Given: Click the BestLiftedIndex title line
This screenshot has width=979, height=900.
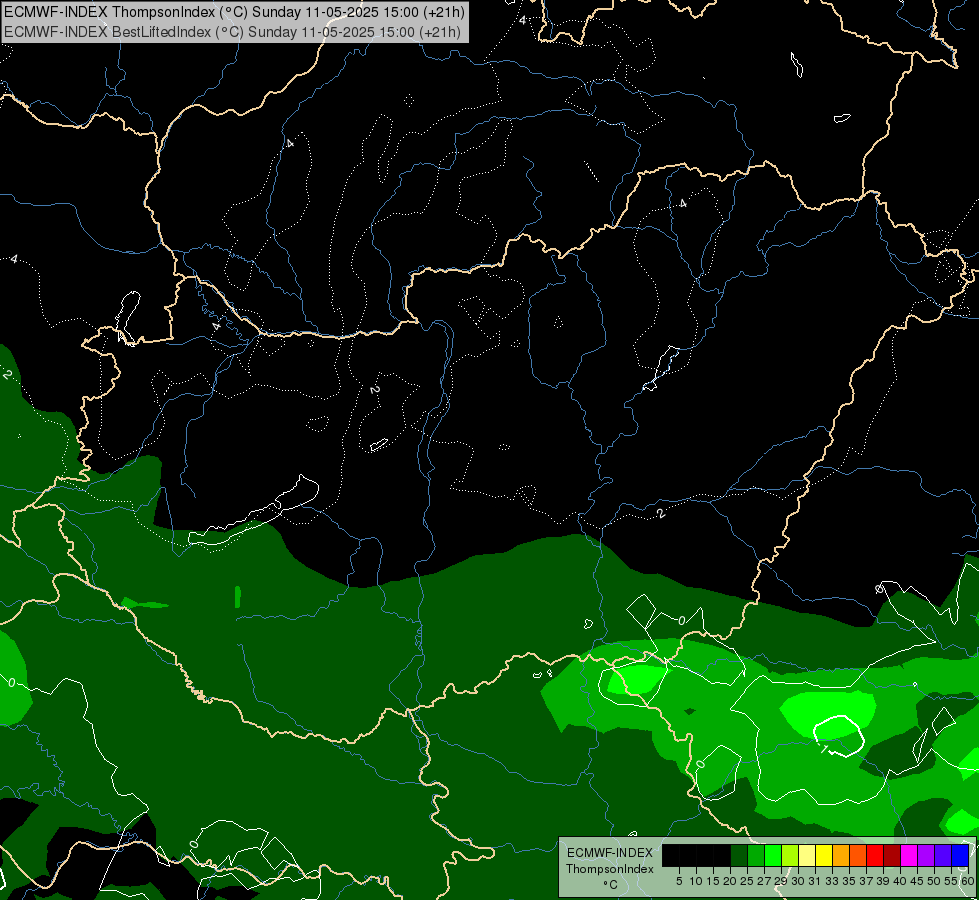Looking at the screenshot, I should click(x=232, y=32).
